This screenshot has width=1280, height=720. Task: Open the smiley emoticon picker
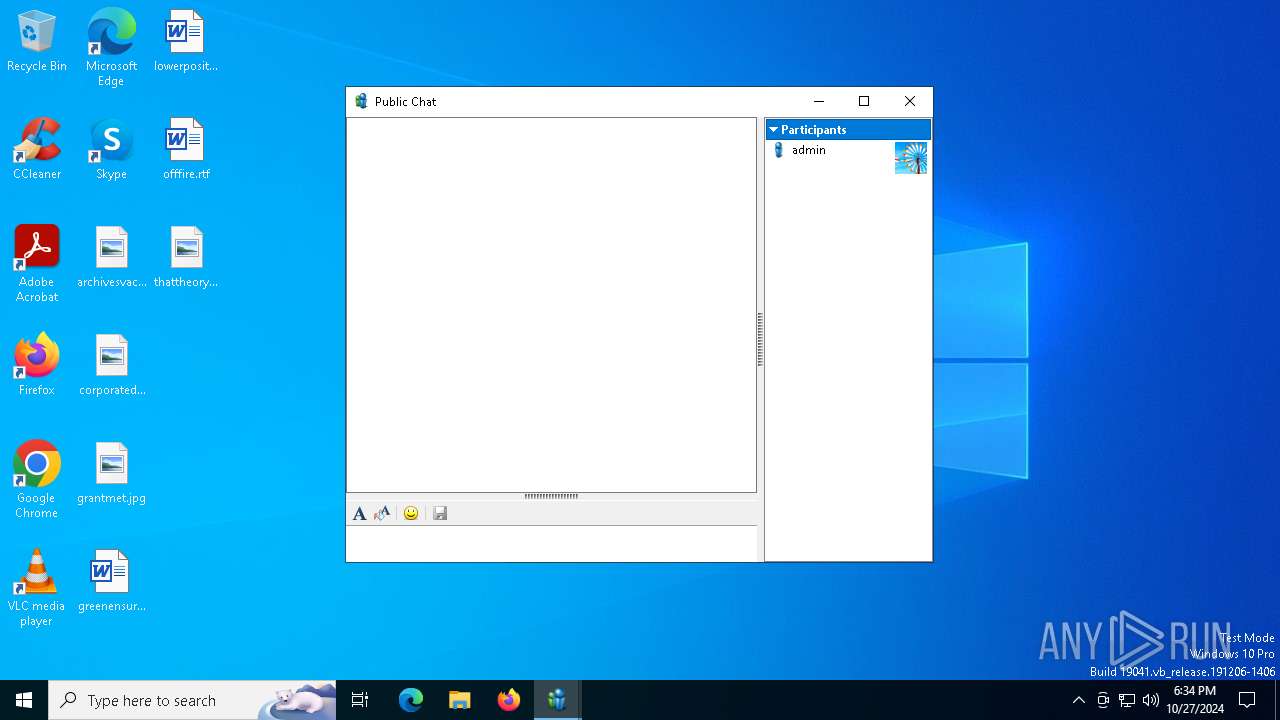point(411,513)
